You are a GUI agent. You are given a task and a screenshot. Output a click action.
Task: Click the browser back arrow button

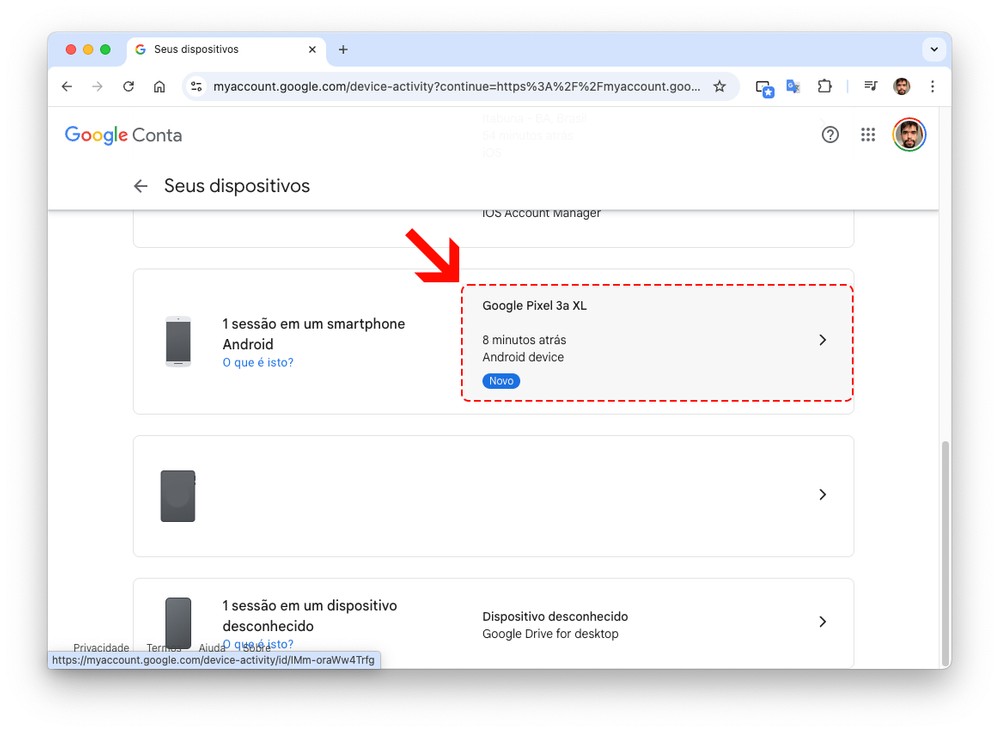click(67, 87)
